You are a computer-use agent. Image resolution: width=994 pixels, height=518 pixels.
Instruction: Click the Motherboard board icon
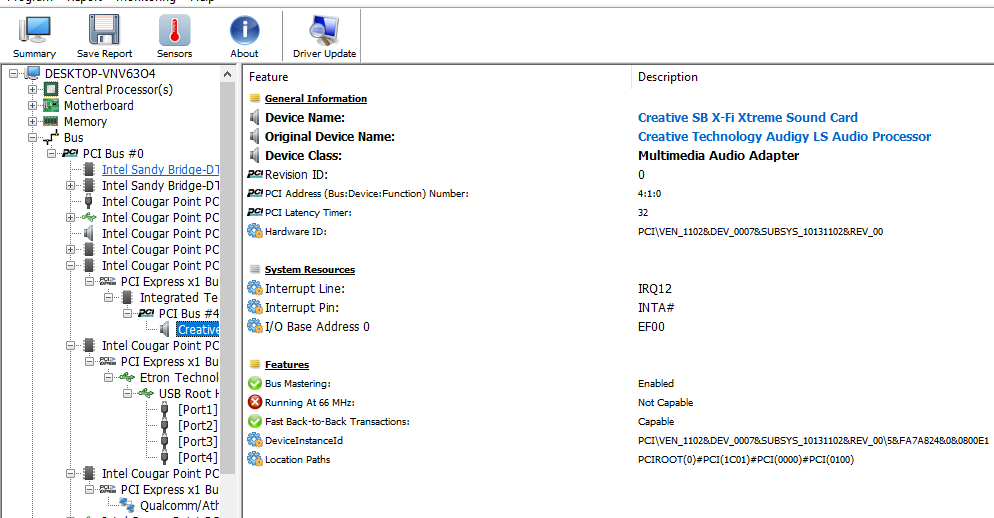51,105
